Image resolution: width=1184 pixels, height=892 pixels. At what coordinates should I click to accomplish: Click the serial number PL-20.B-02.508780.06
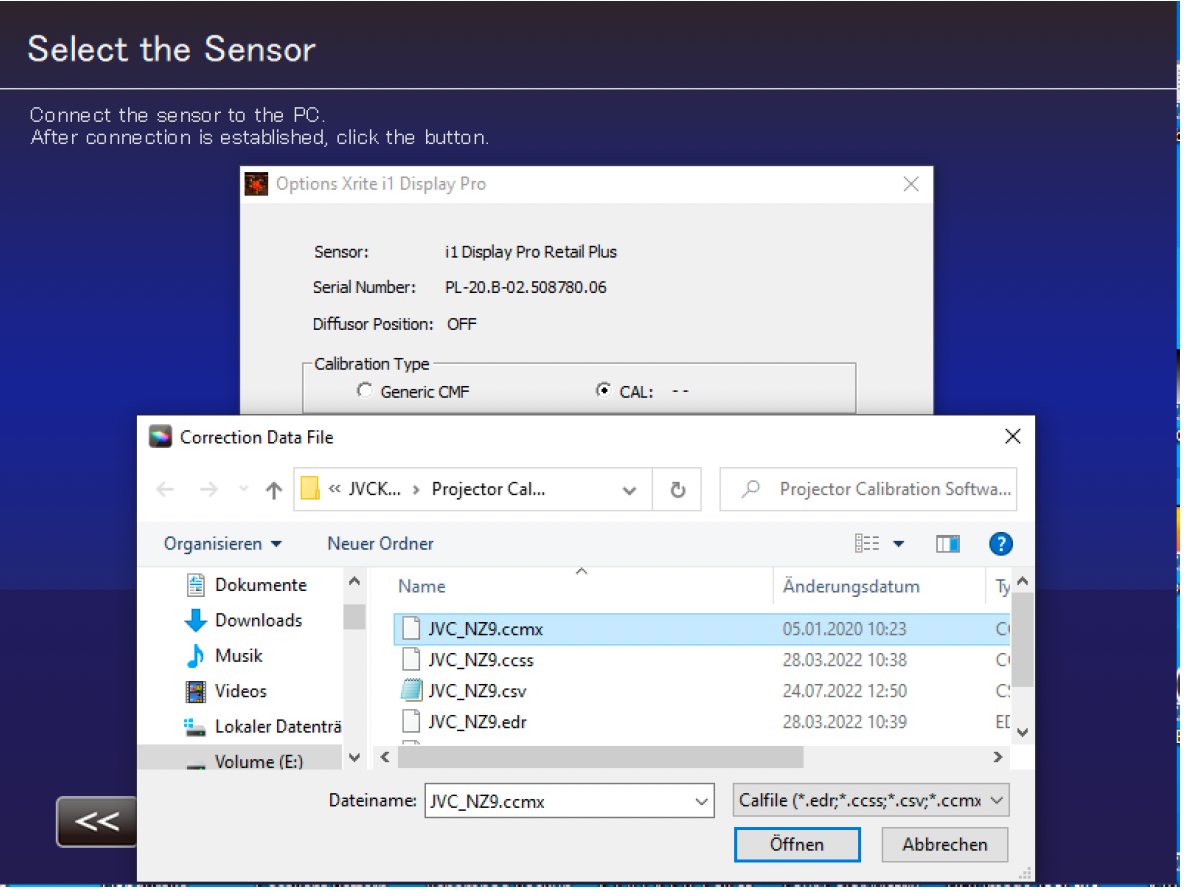[526, 288]
